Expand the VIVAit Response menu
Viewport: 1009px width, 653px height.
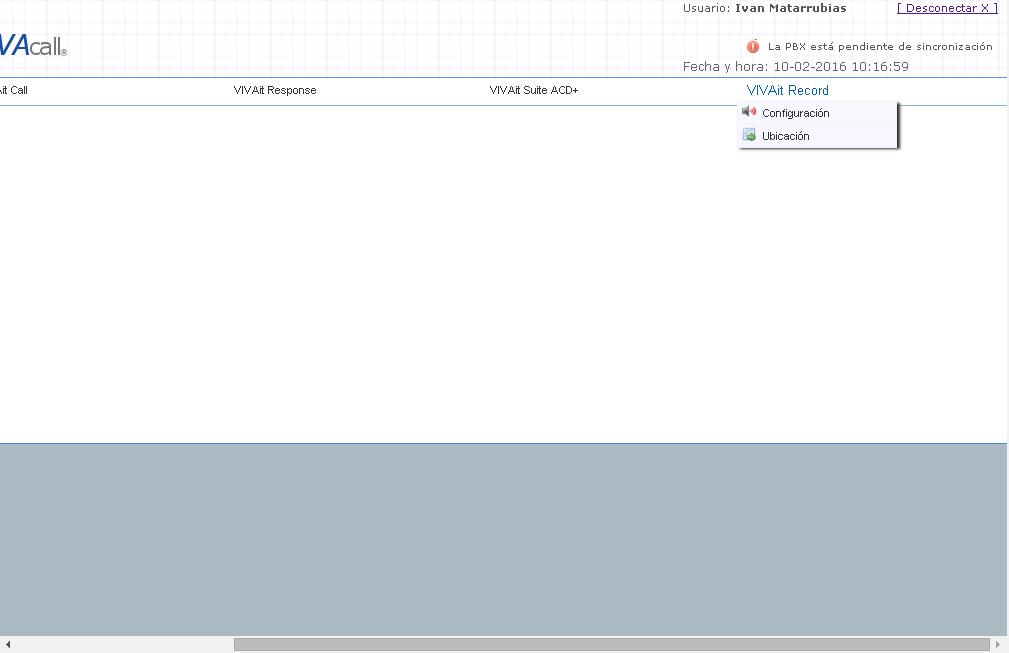click(x=275, y=90)
